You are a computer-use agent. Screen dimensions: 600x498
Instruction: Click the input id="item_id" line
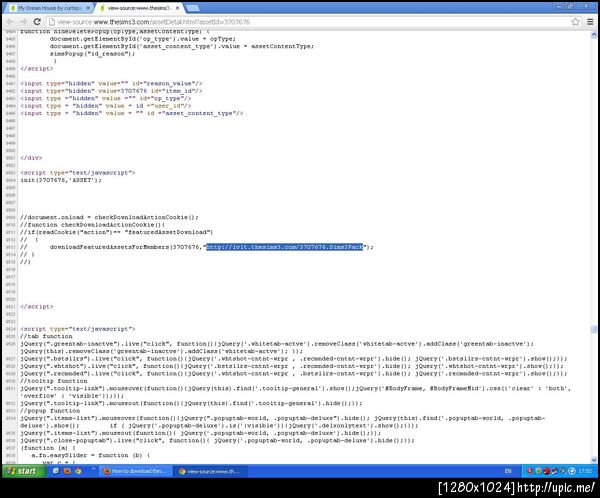111,91
